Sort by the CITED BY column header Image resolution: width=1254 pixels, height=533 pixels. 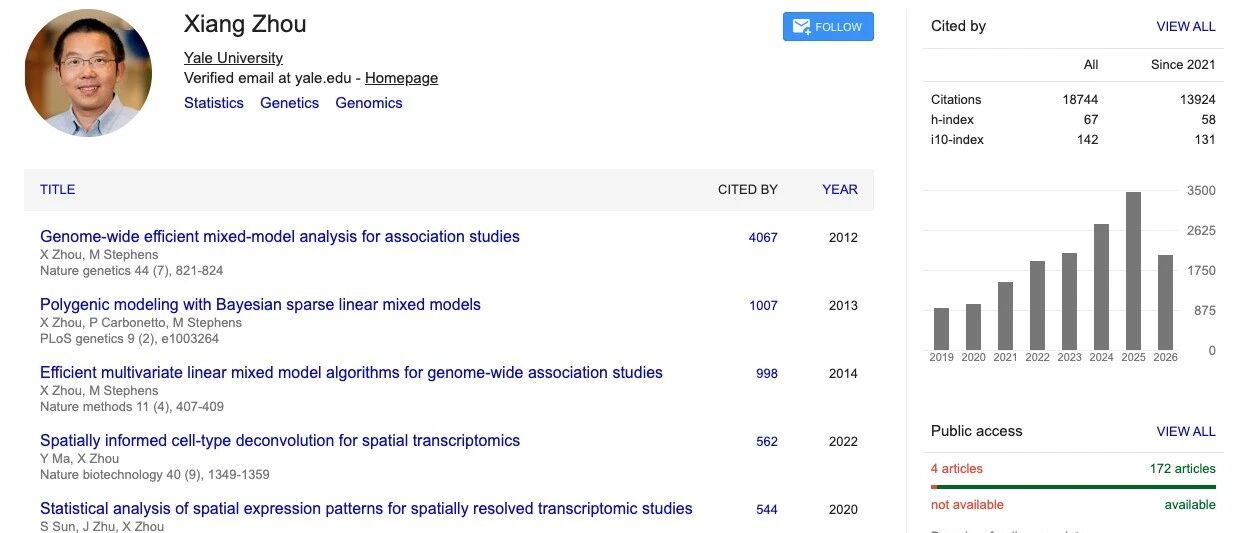click(x=748, y=189)
